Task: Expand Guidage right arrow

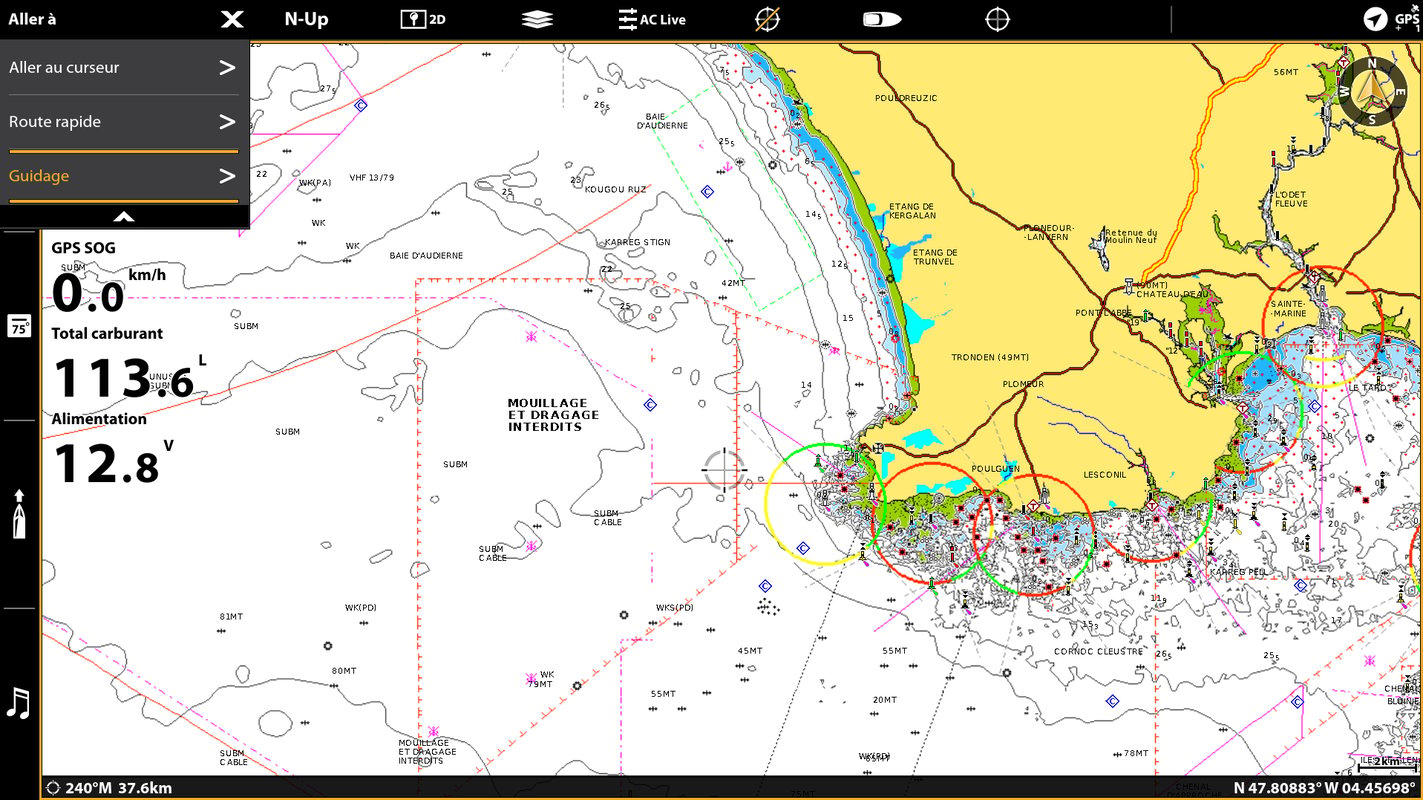Action: pos(228,176)
